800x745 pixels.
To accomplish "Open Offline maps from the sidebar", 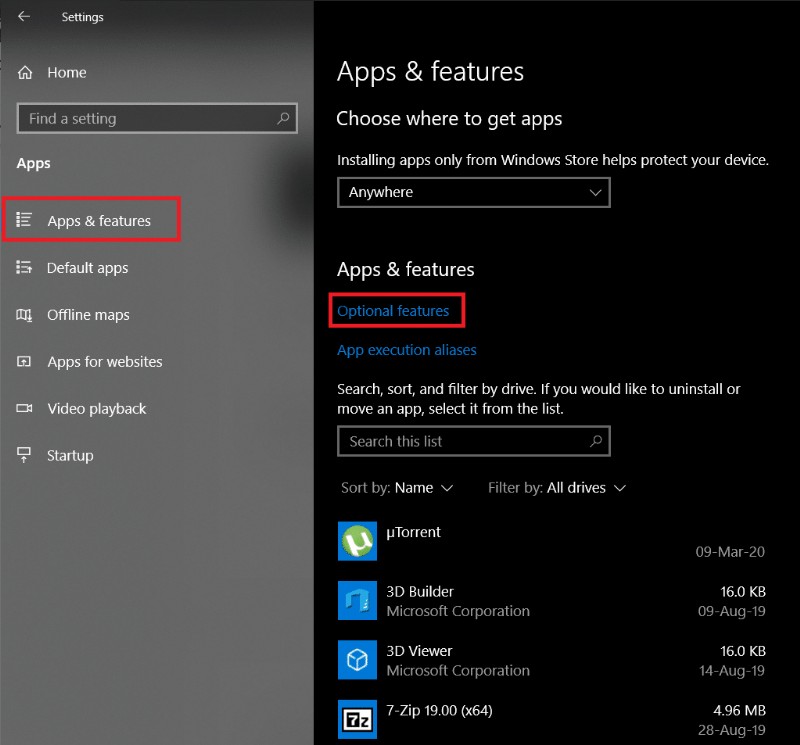I will (22, 315).
